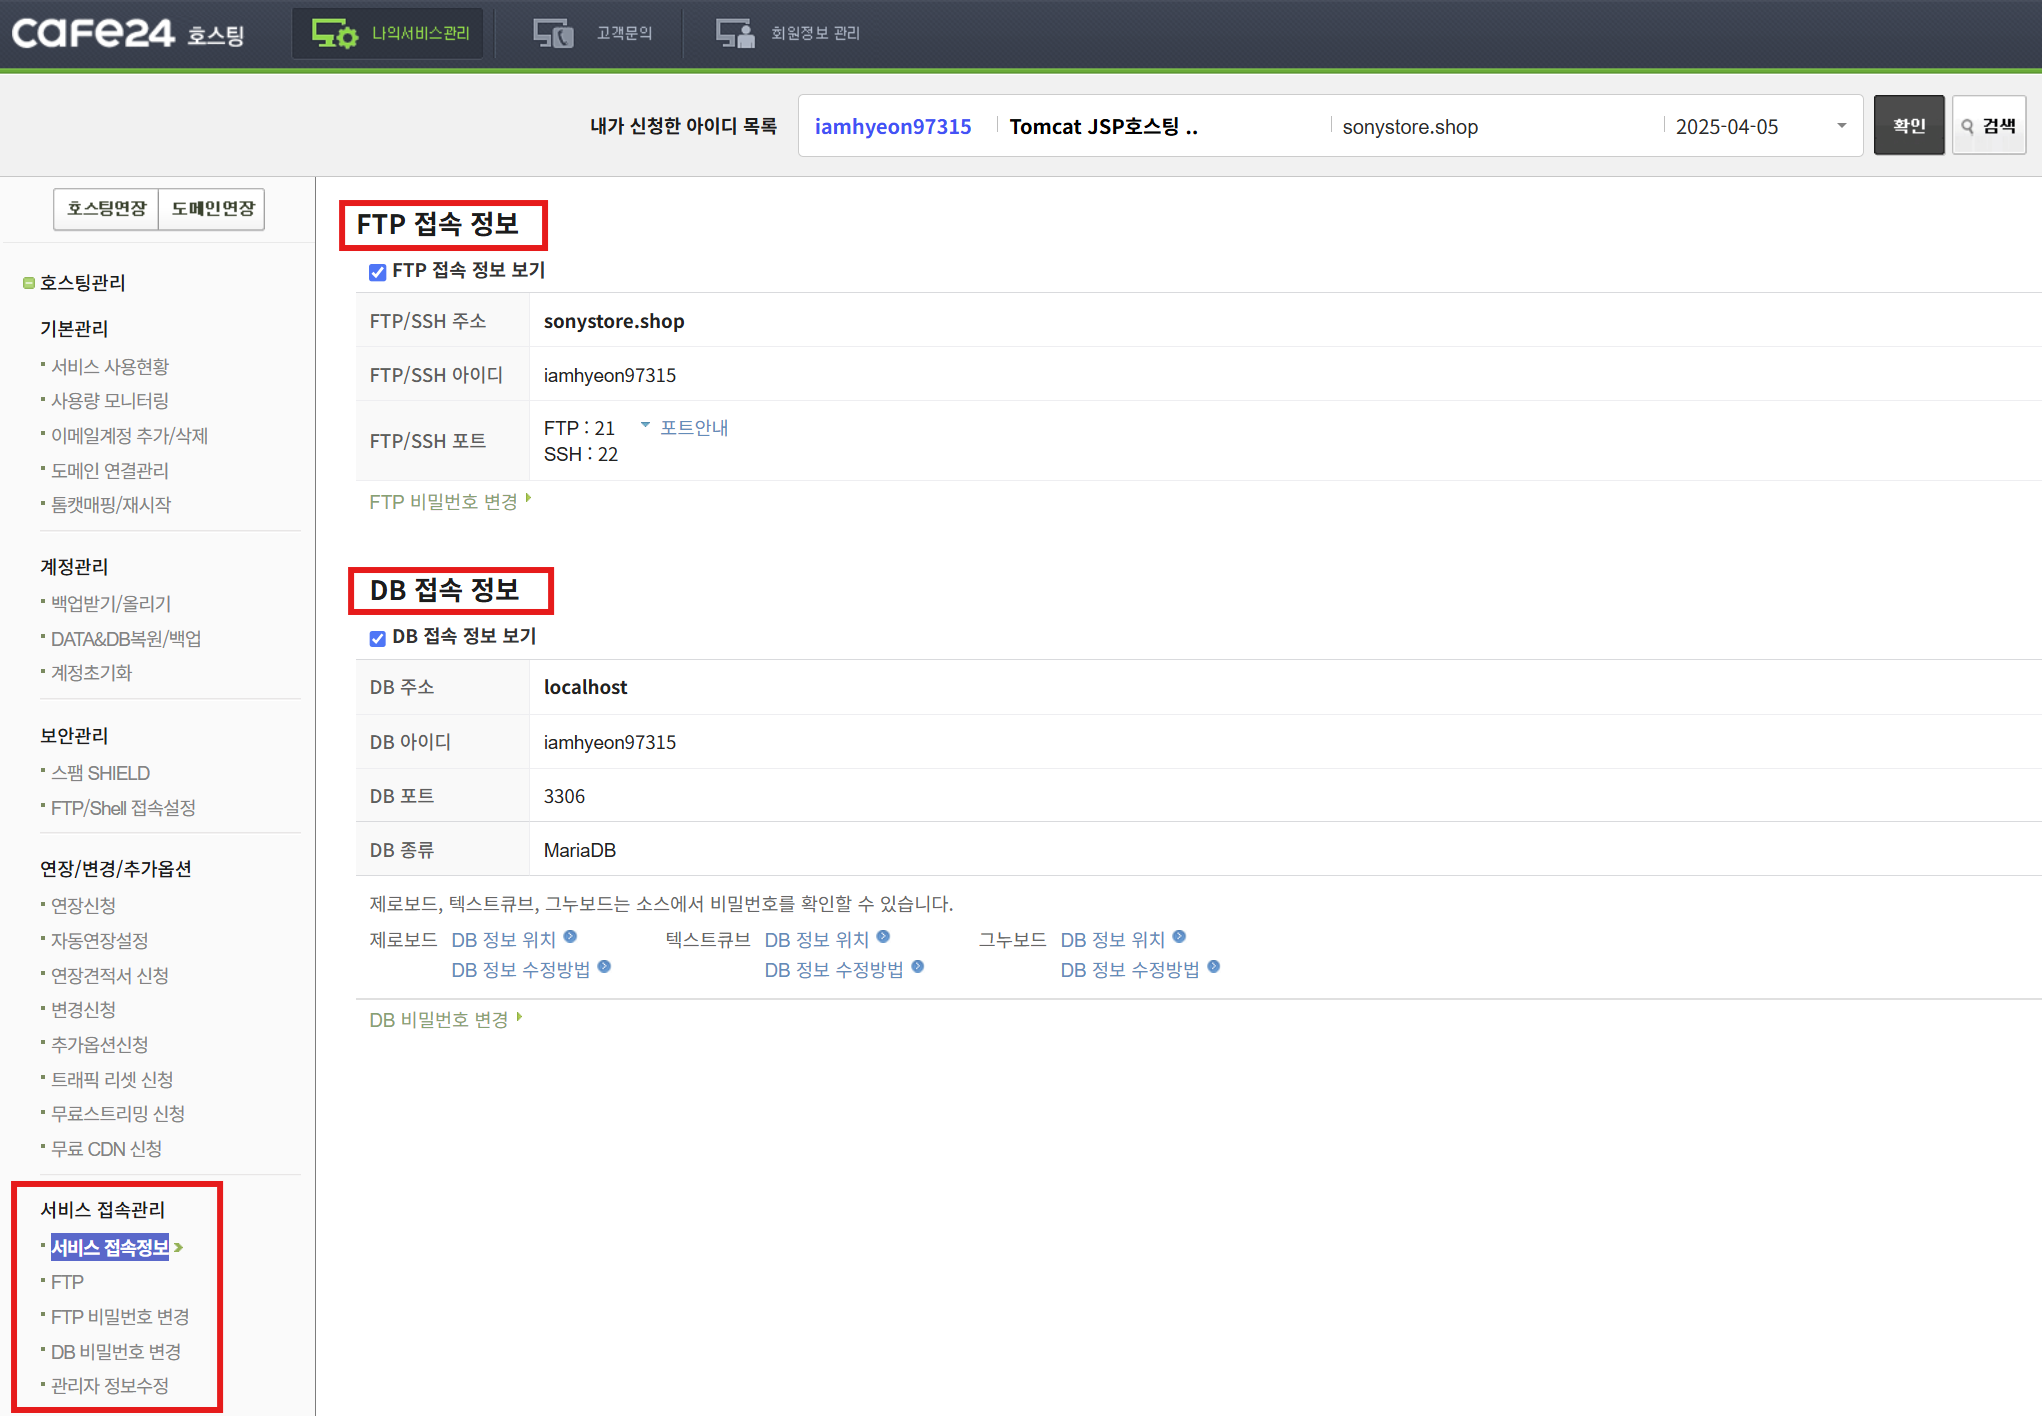Image resolution: width=2042 pixels, height=1416 pixels.
Task: Open FTP 비밀번호 변경 link under FTP info
Action: tap(444, 501)
